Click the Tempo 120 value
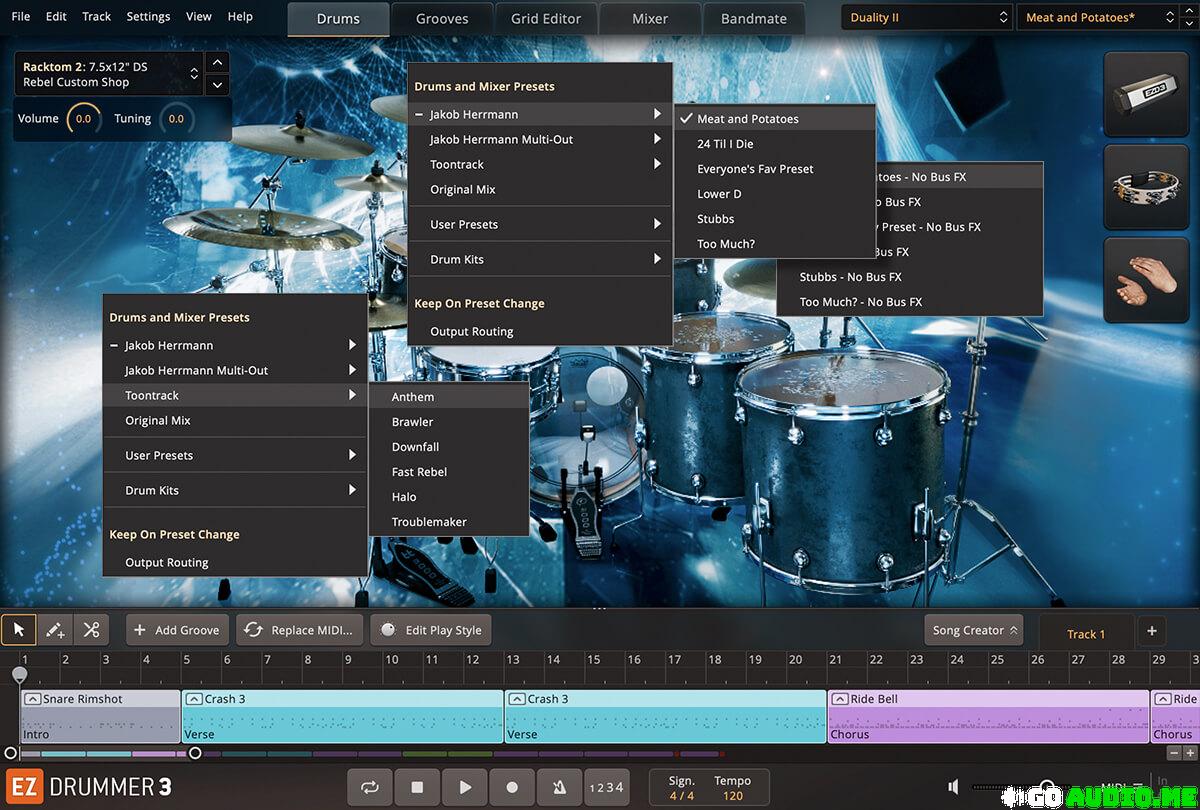Viewport: 1200px width, 810px height. click(x=732, y=796)
